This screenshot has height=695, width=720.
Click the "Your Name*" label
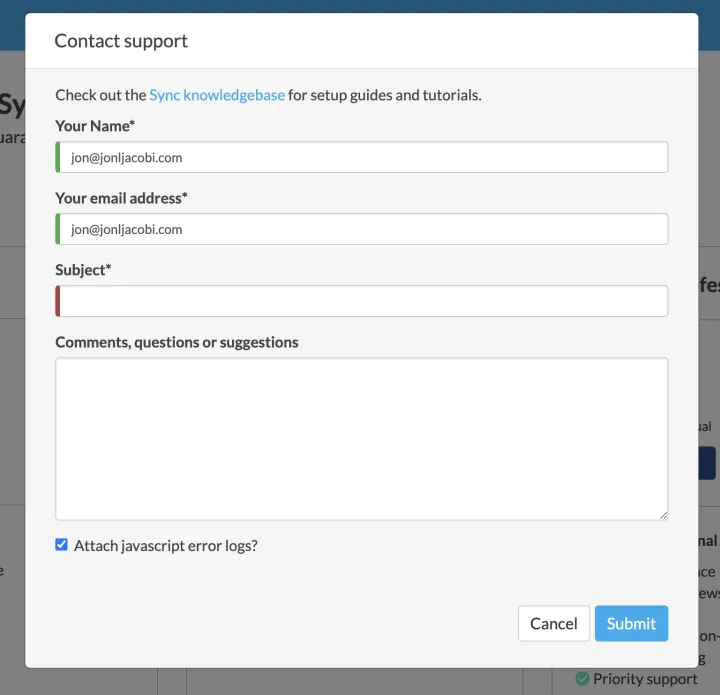[95, 126]
